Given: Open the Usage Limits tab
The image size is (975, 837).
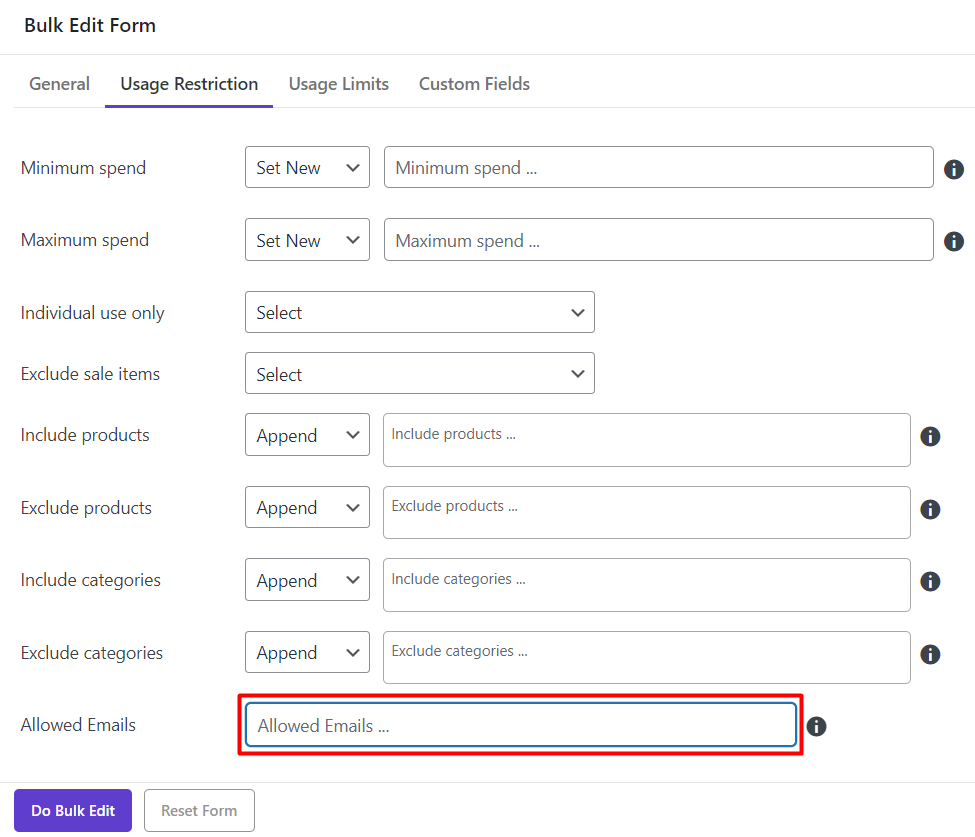Looking at the screenshot, I should (338, 84).
